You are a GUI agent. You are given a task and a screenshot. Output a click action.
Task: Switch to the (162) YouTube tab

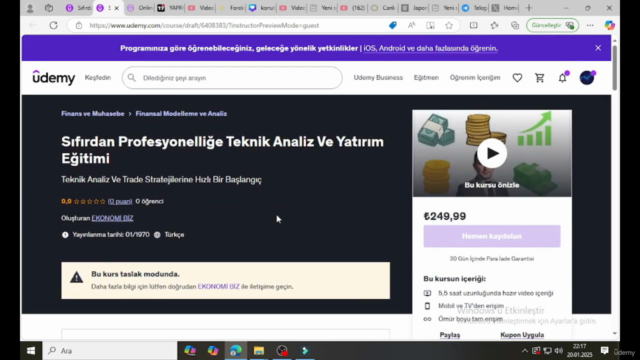point(353,8)
